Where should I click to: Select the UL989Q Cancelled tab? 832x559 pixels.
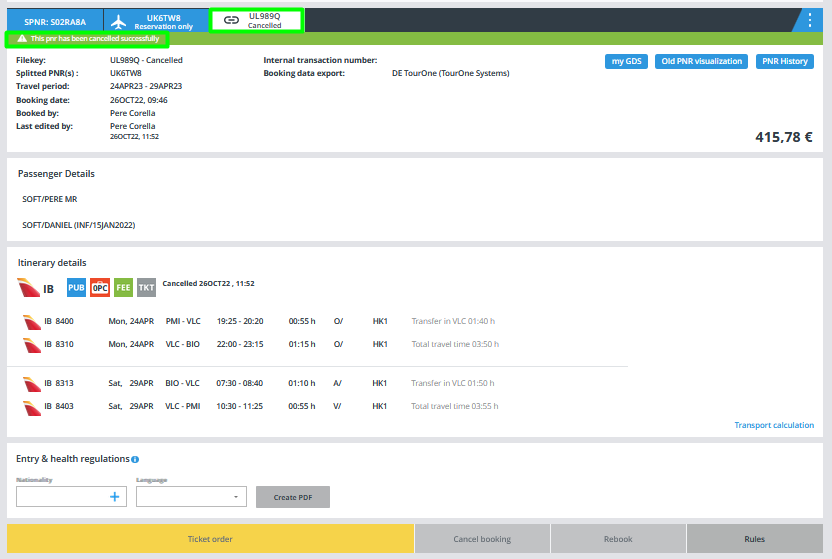point(256,21)
